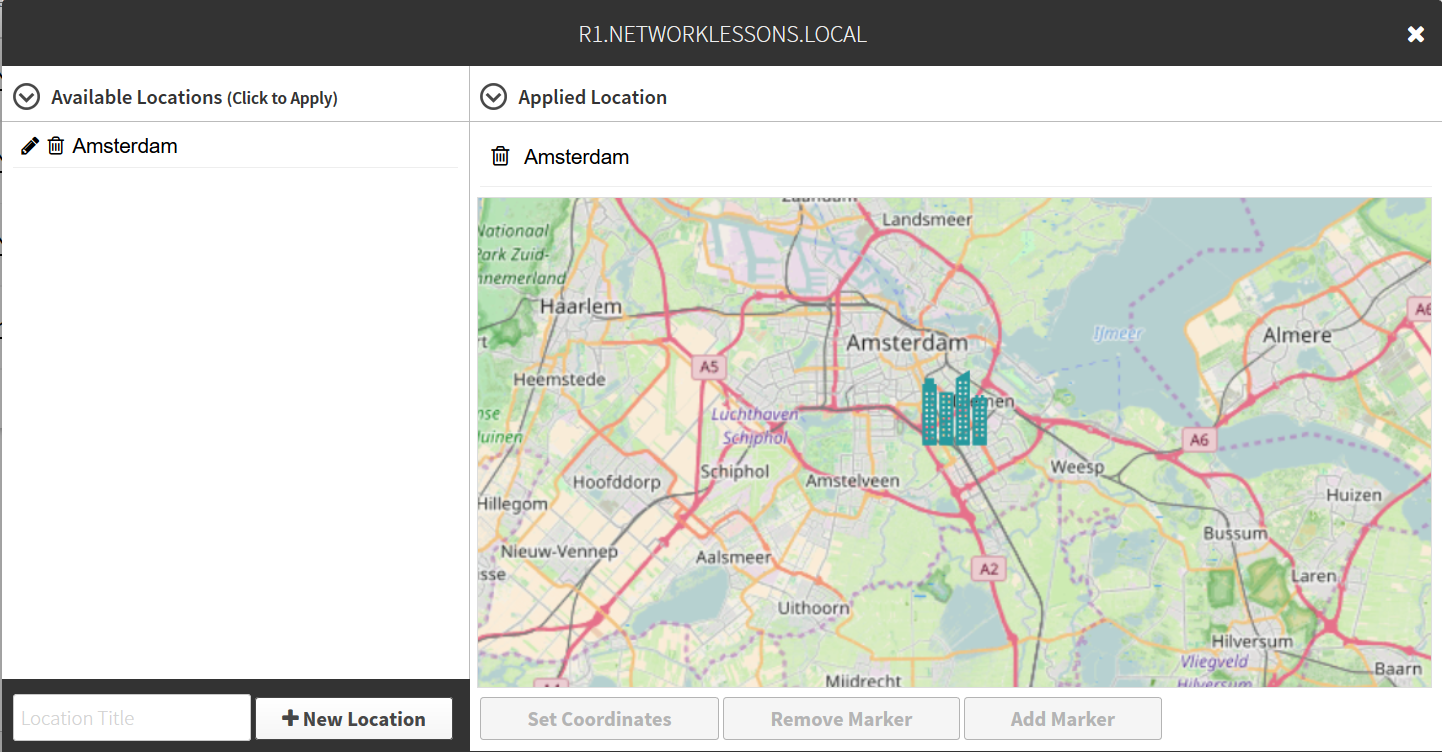Image resolution: width=1442 pixels, height=752 pixels.
Task: Delete Amsterdam from Available Locations list
Action: [56, 146]
